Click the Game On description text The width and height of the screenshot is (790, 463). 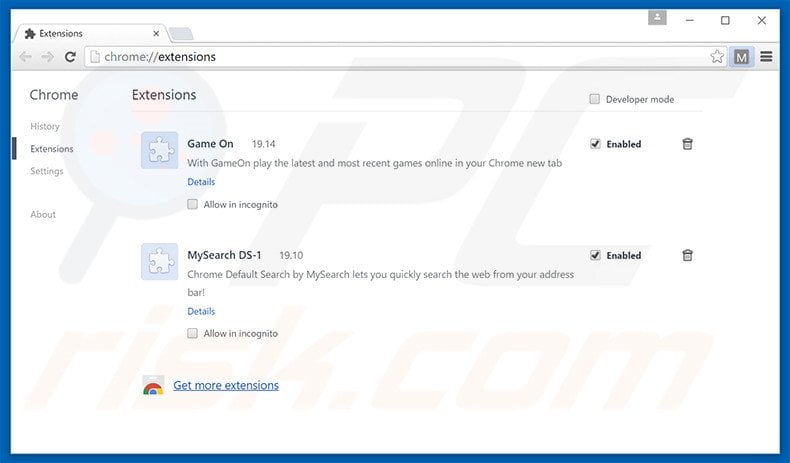(374, 163)
